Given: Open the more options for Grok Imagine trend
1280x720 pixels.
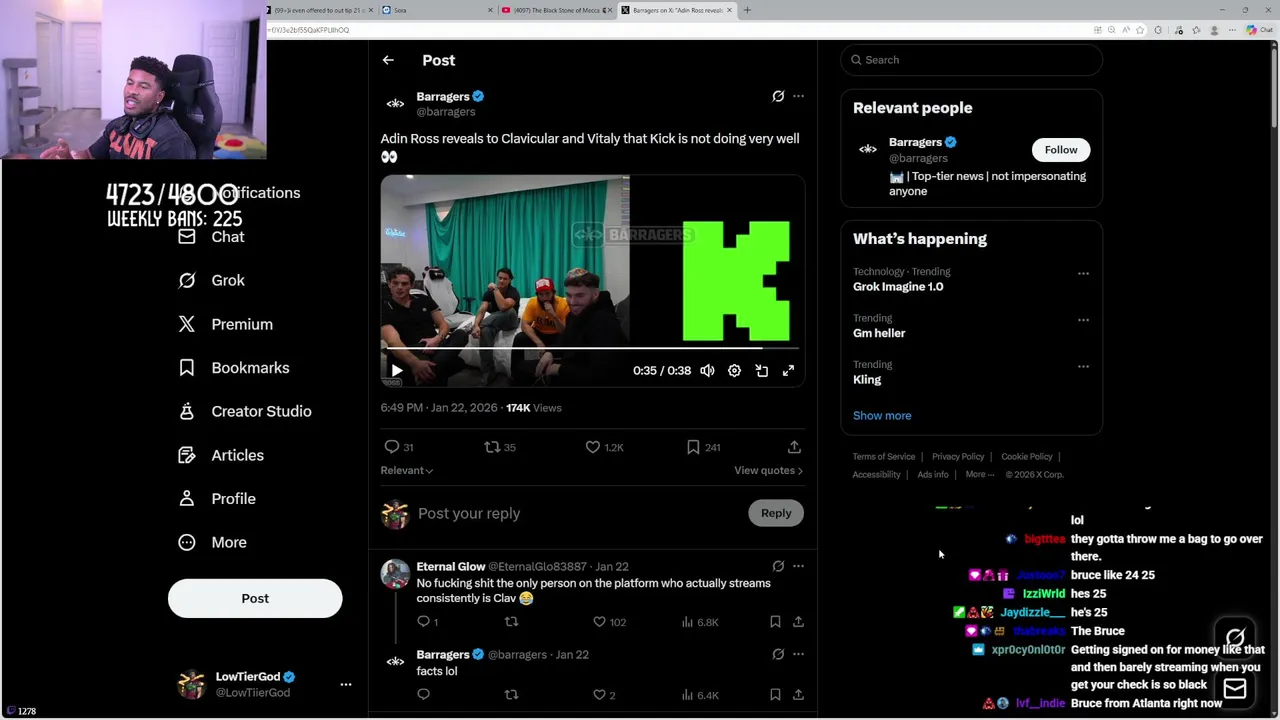Looking at the screenshot, I should point(1083,273).
